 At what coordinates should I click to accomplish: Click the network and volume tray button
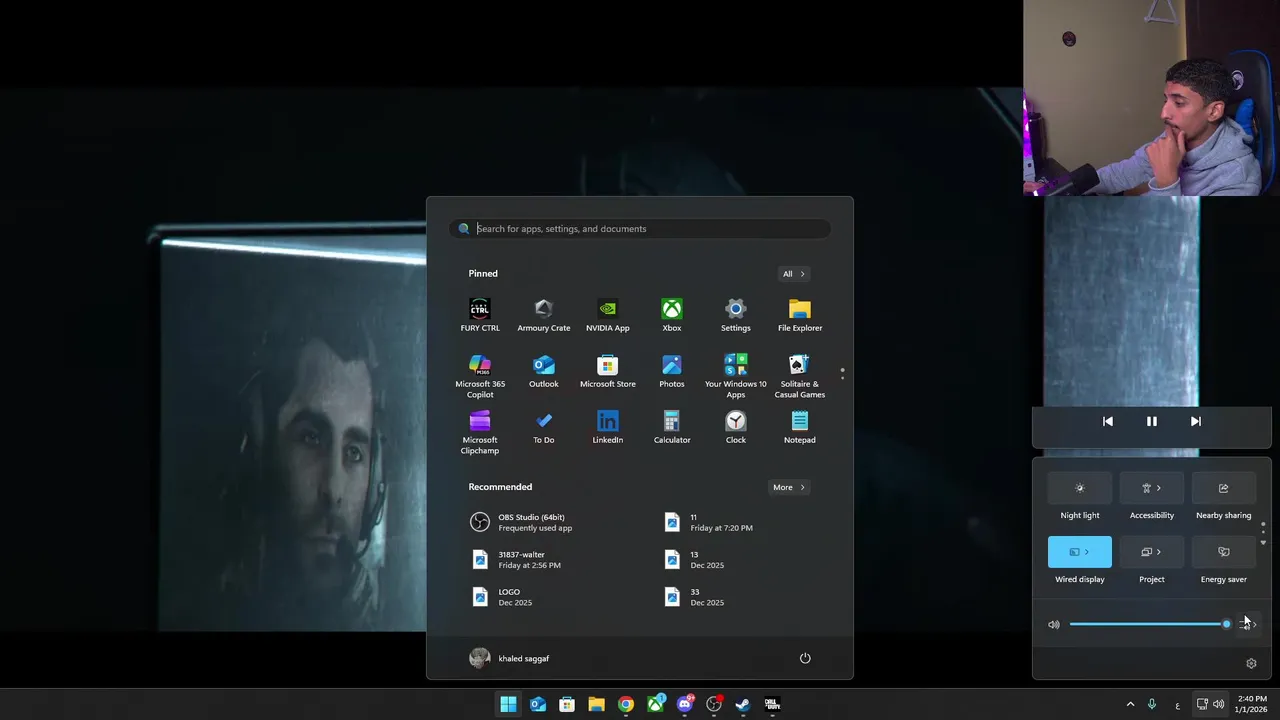[x=1210, y=704]
